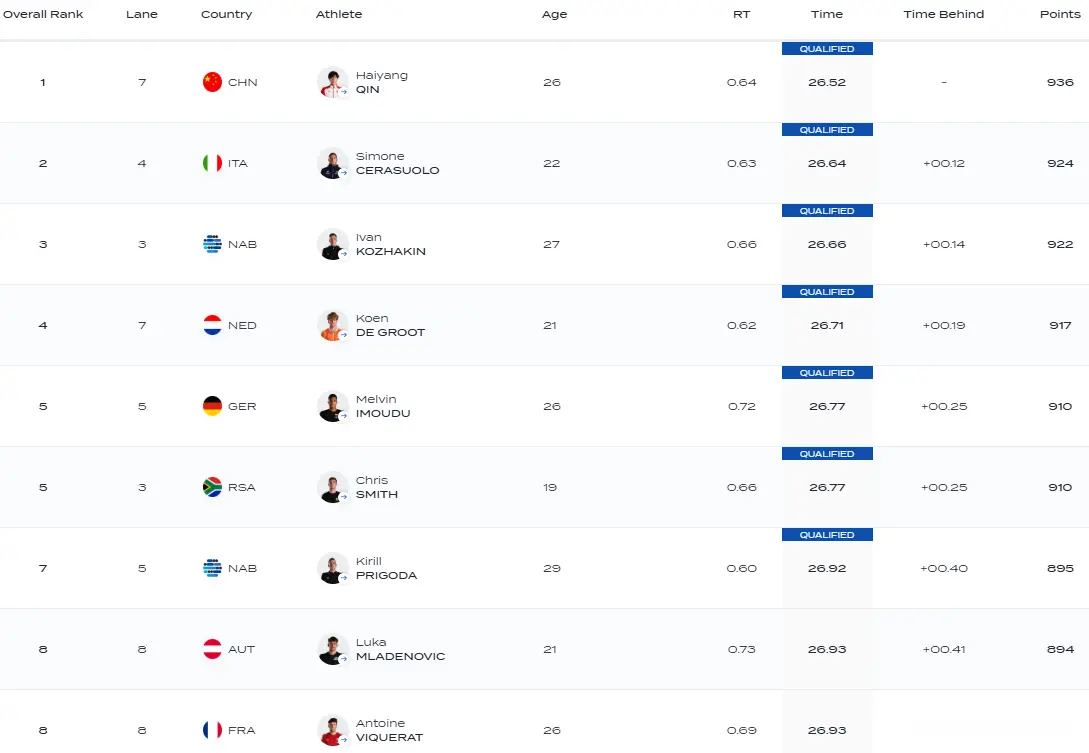Screen dimensions: 1089x753
Task: Click the Overall Rank column header
Action: pos(43,14)
